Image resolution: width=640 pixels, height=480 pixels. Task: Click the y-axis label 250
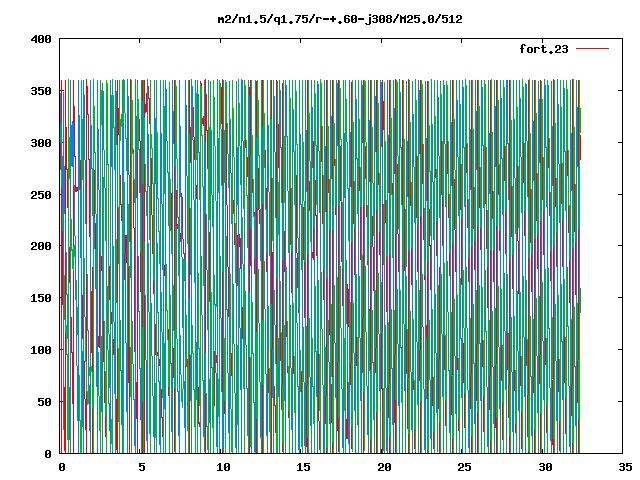pyautogui.click(x=41, y=195)
